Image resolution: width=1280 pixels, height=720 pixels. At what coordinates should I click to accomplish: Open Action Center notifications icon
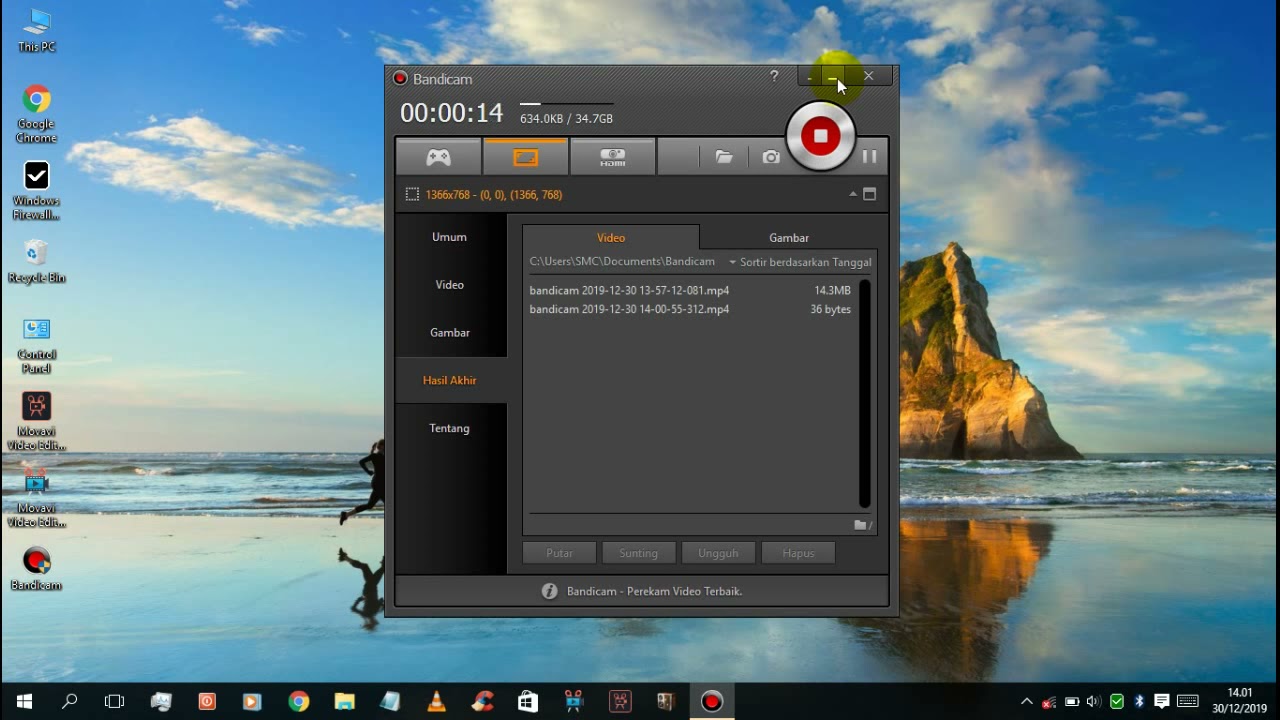1161,702
